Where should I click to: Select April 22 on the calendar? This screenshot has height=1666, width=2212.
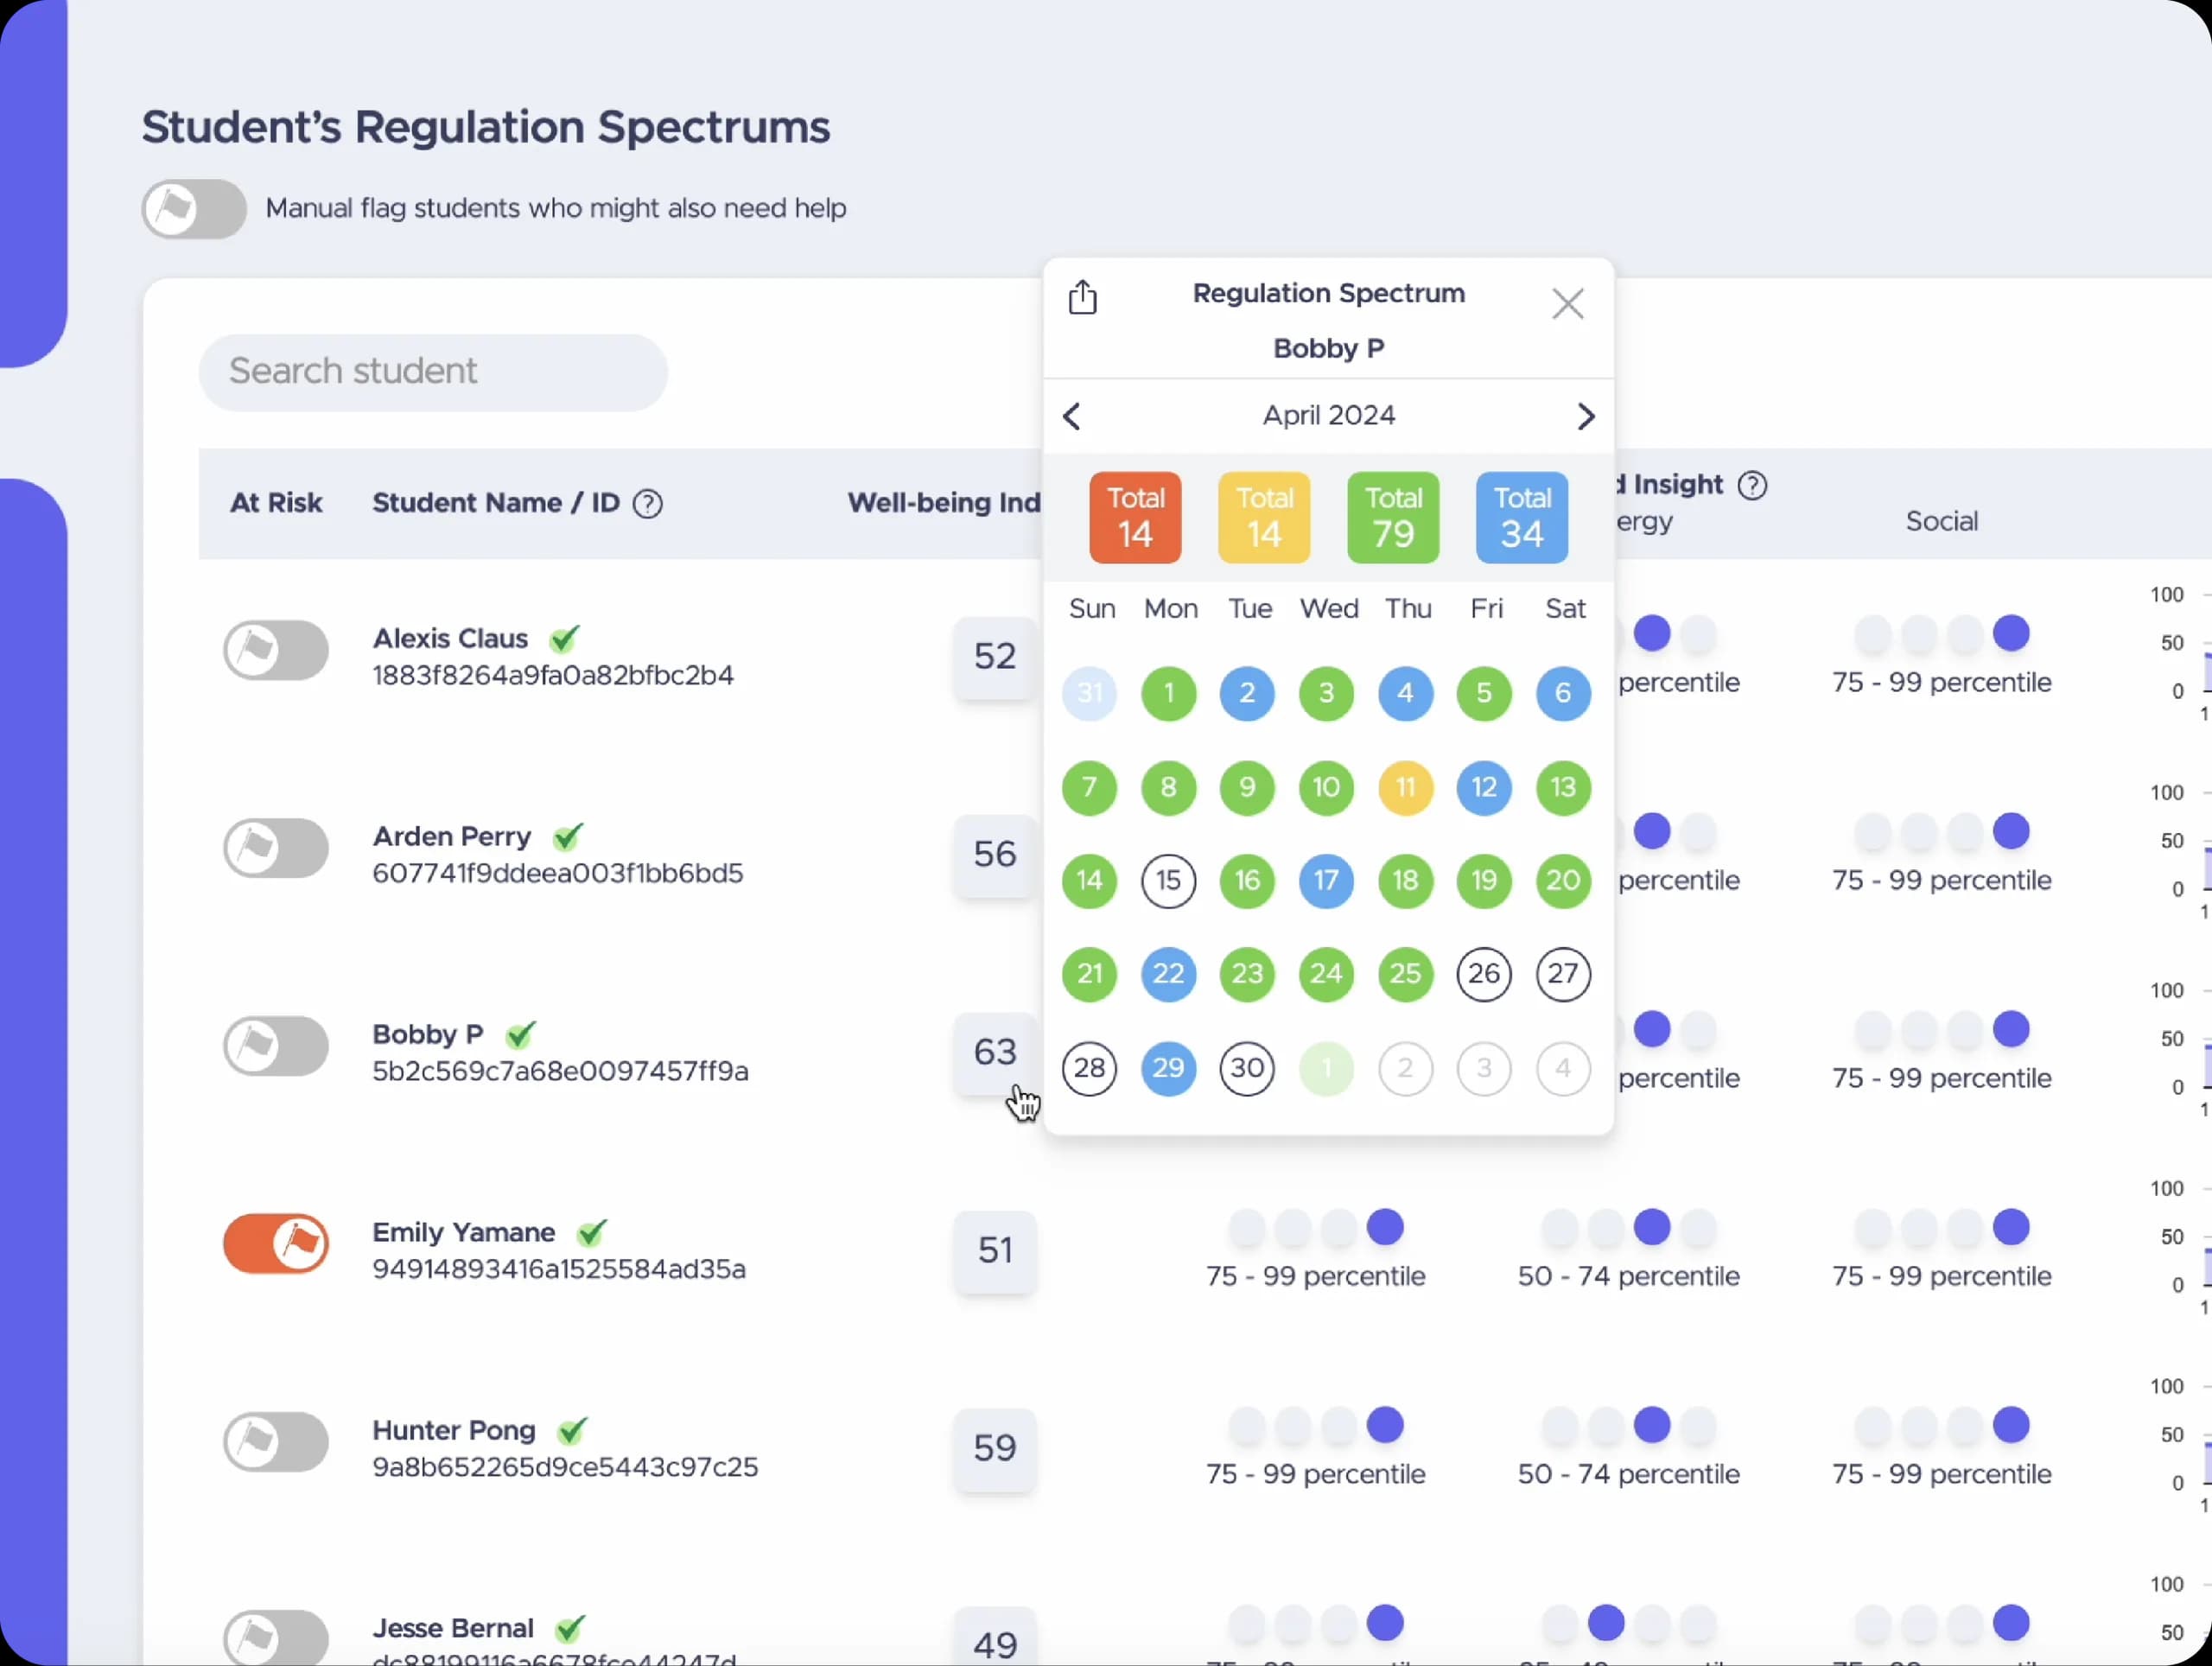[x=1168, y=974]
